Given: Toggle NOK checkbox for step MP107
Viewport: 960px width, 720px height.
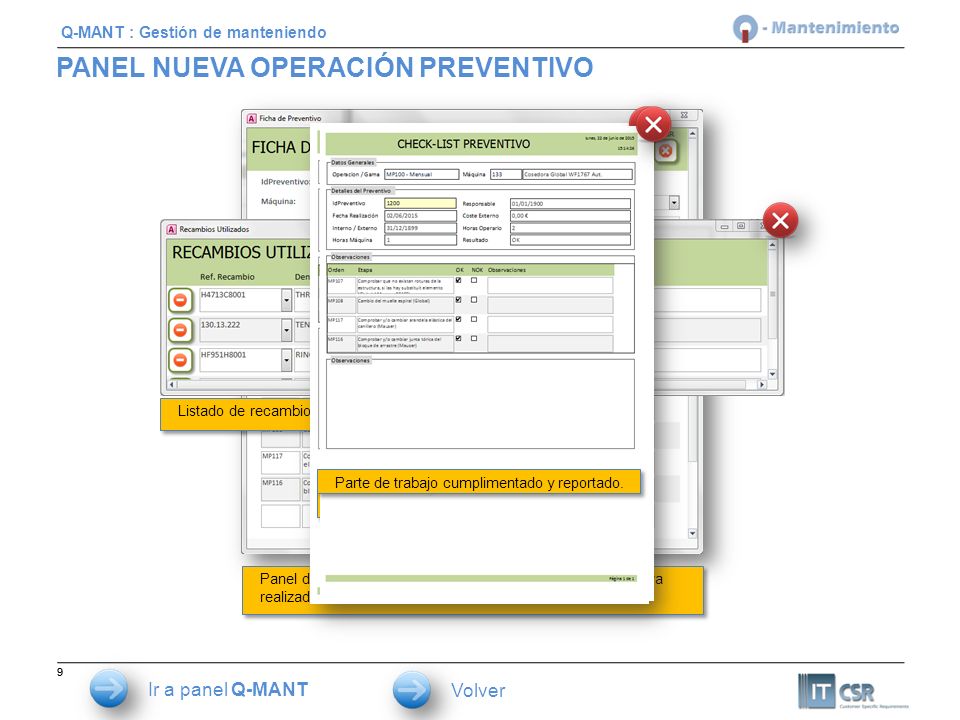Looking at the screenshot, I should [x=474, y=280].
